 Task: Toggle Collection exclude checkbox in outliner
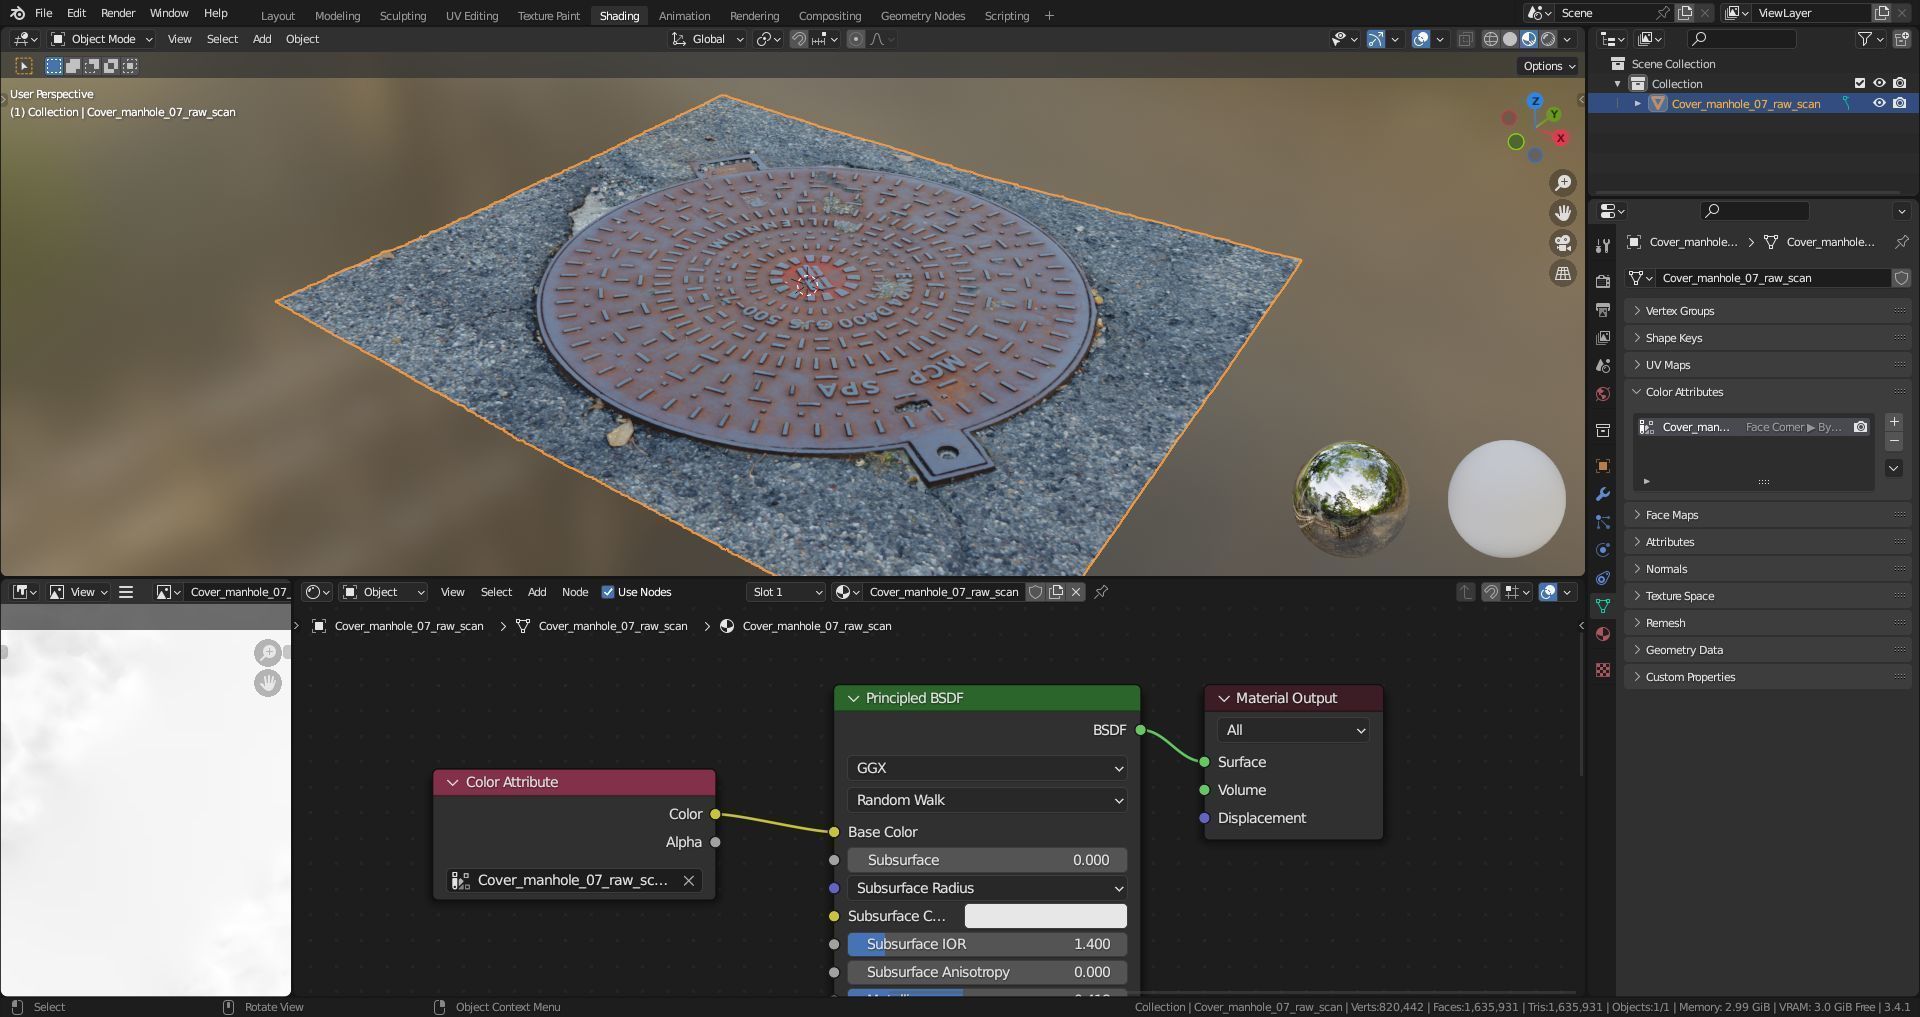pos(1860,84)
